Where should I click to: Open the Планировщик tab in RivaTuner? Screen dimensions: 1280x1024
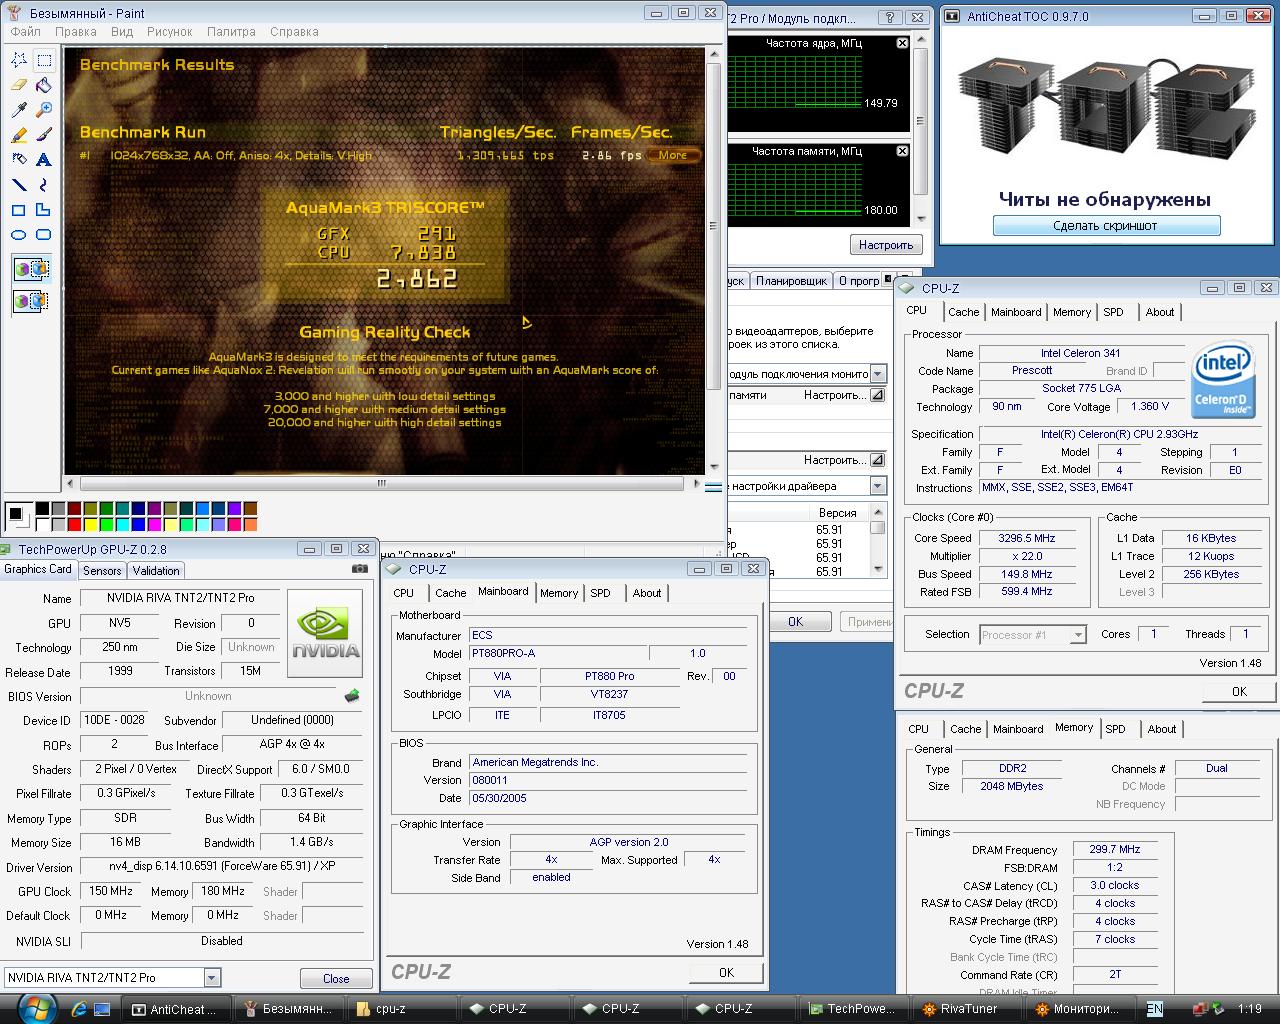[x=791, y=281]
